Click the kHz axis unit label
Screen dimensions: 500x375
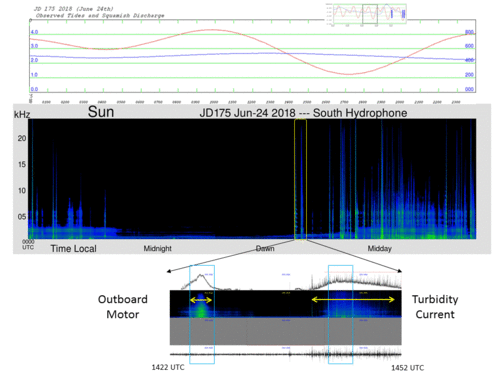click(22, 114)
